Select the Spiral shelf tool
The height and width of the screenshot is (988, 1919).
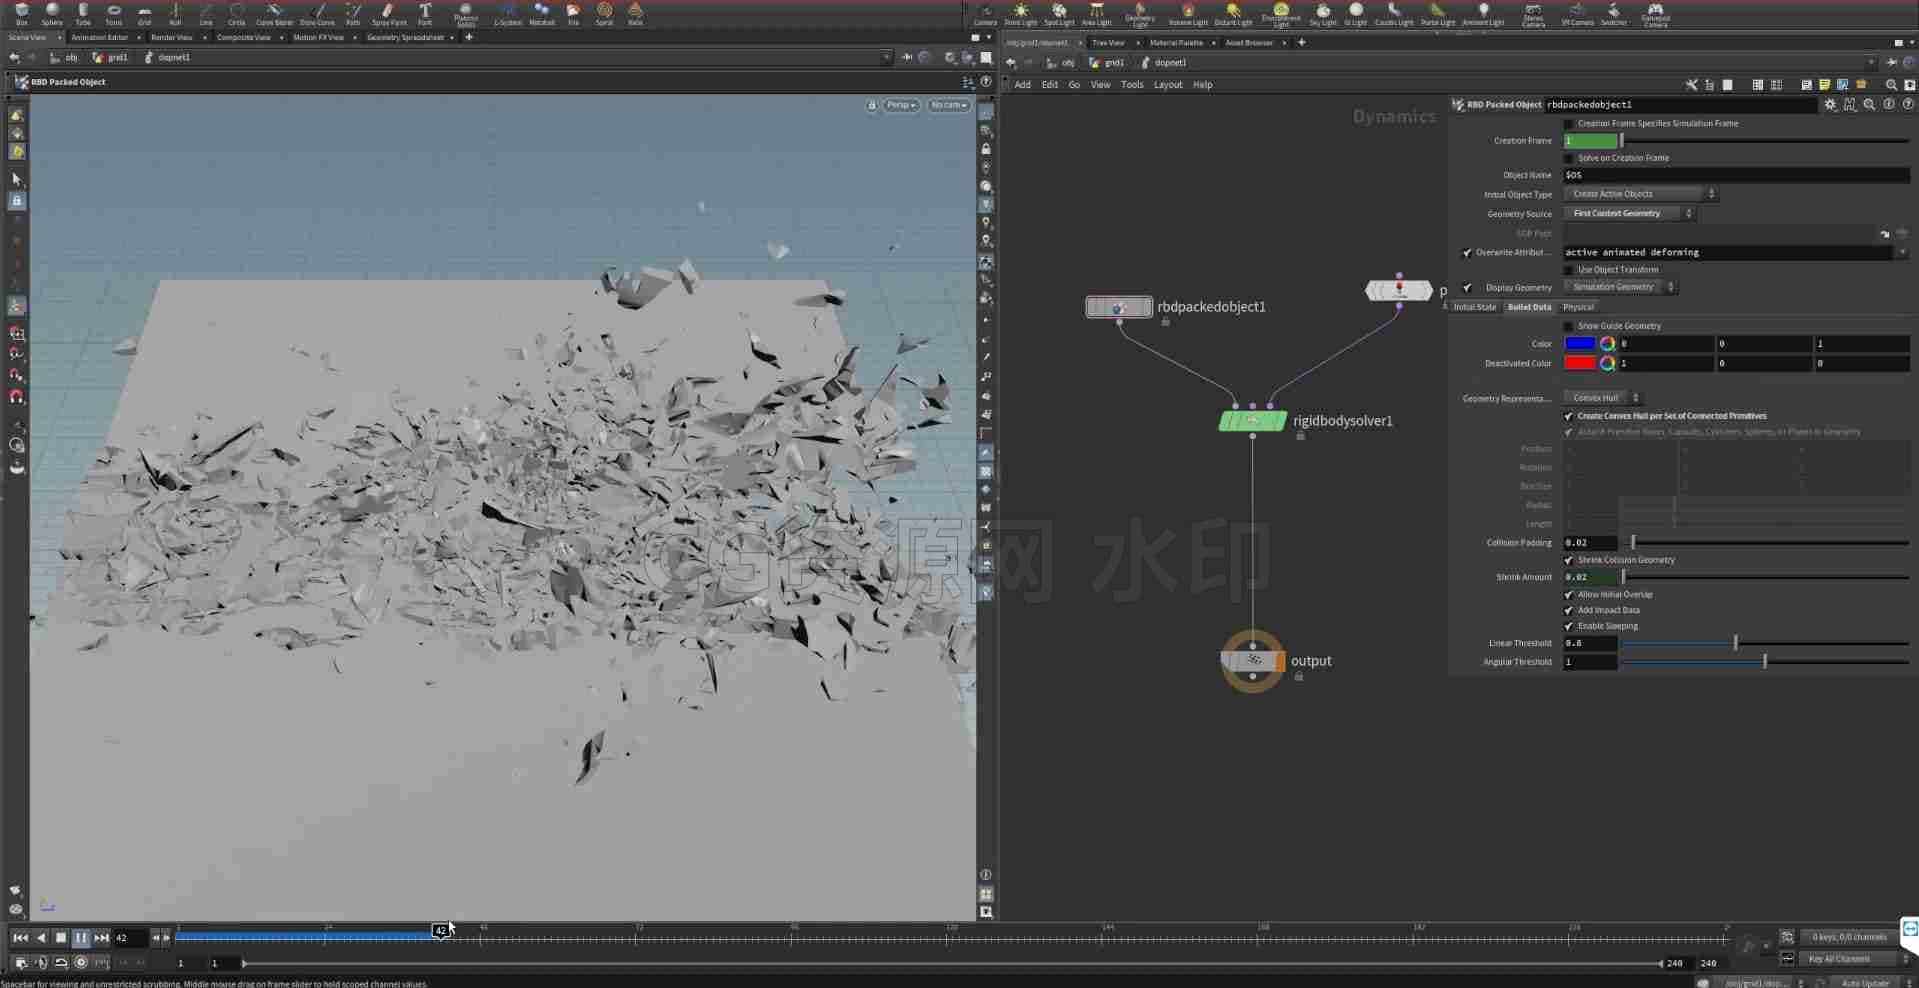point(604,13)
